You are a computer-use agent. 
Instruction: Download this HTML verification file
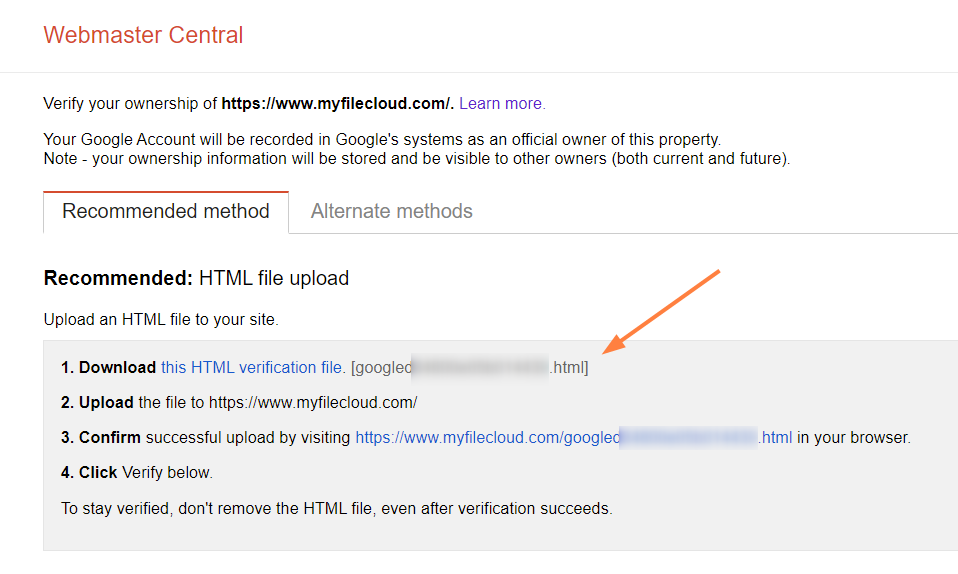[x=253, y=367]
